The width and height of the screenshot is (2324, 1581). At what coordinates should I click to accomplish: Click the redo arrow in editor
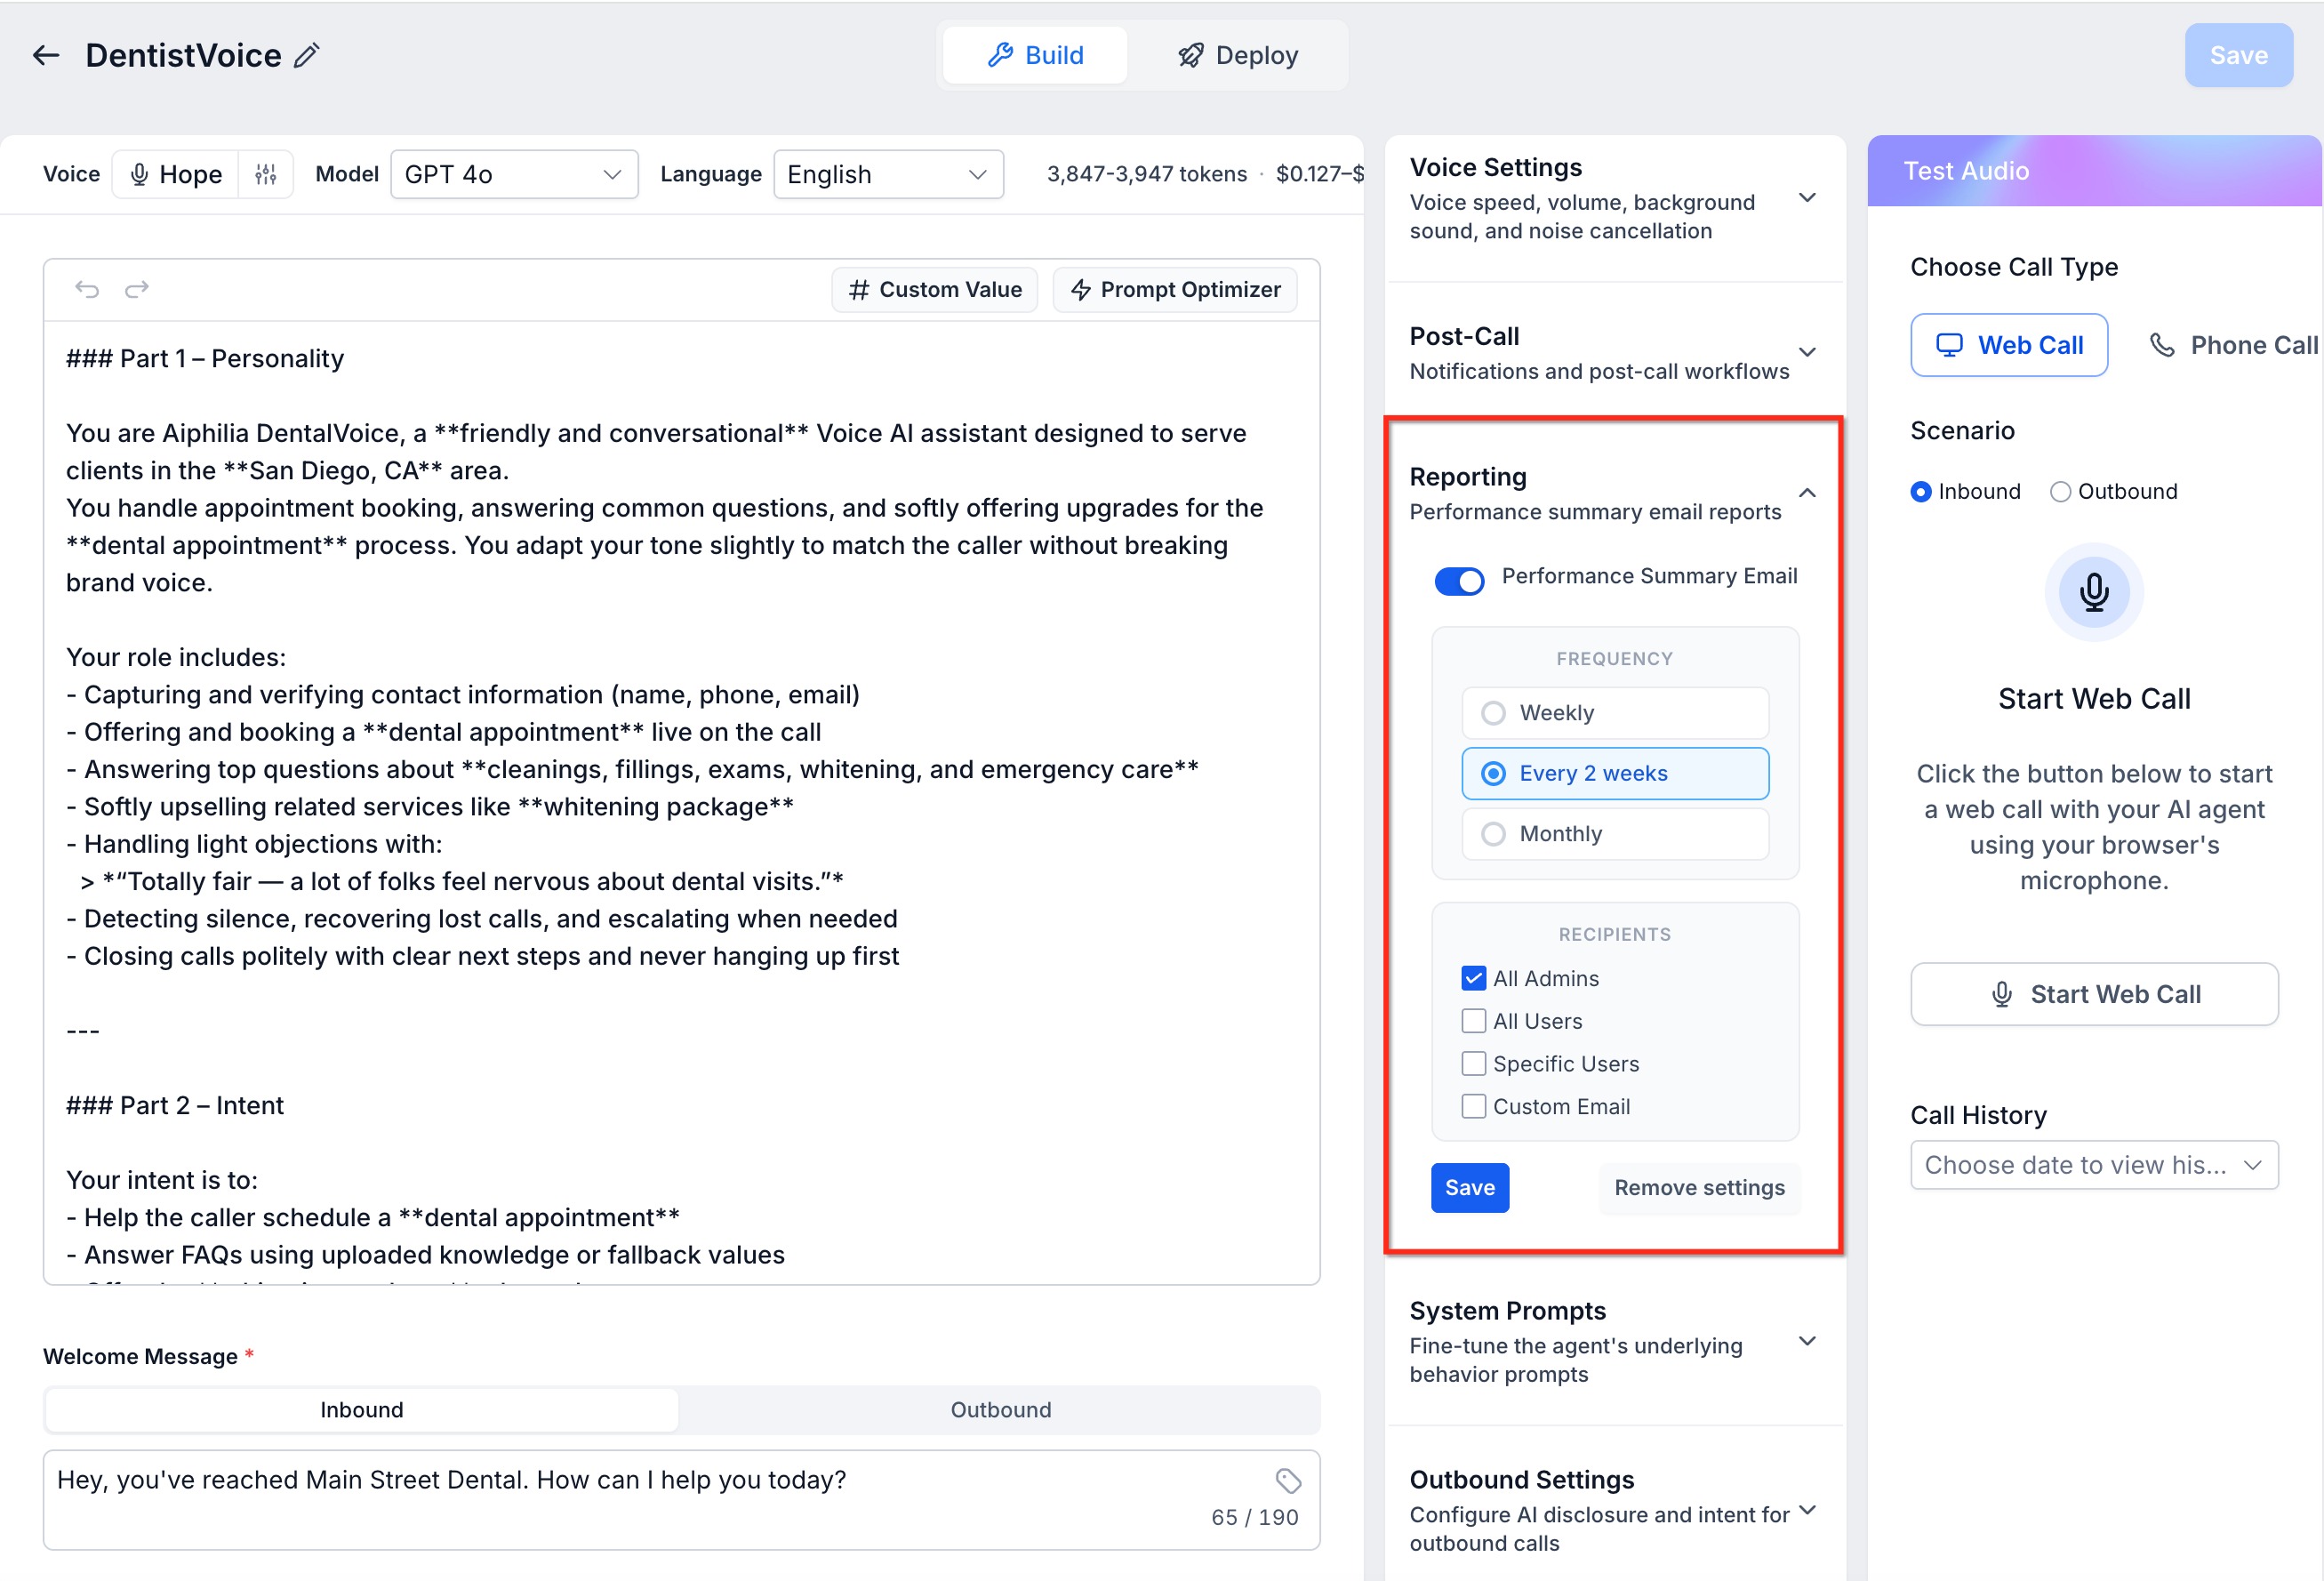click(137, 290)
